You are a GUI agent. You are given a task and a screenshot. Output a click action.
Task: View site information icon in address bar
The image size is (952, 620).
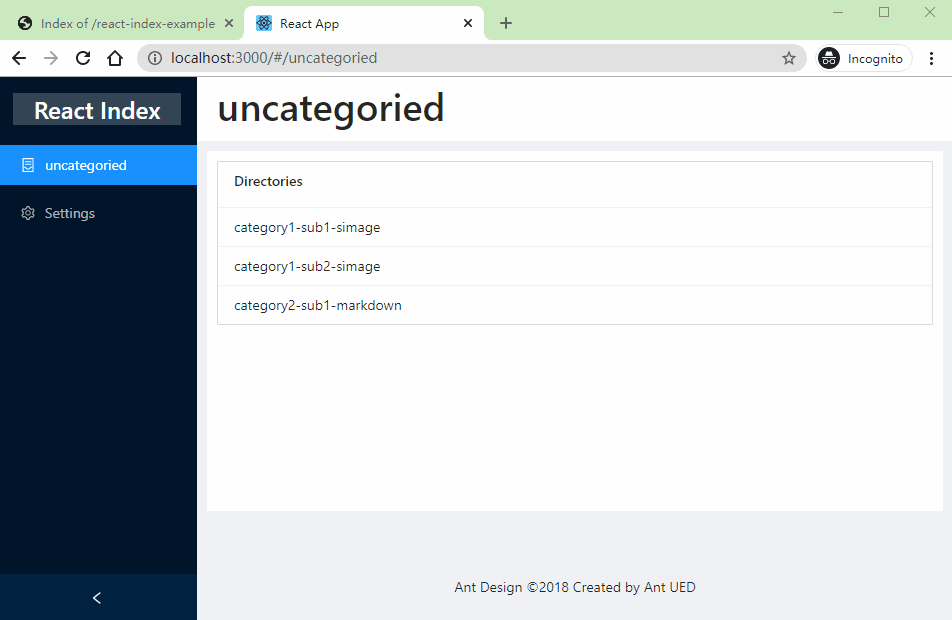[155, 58]
